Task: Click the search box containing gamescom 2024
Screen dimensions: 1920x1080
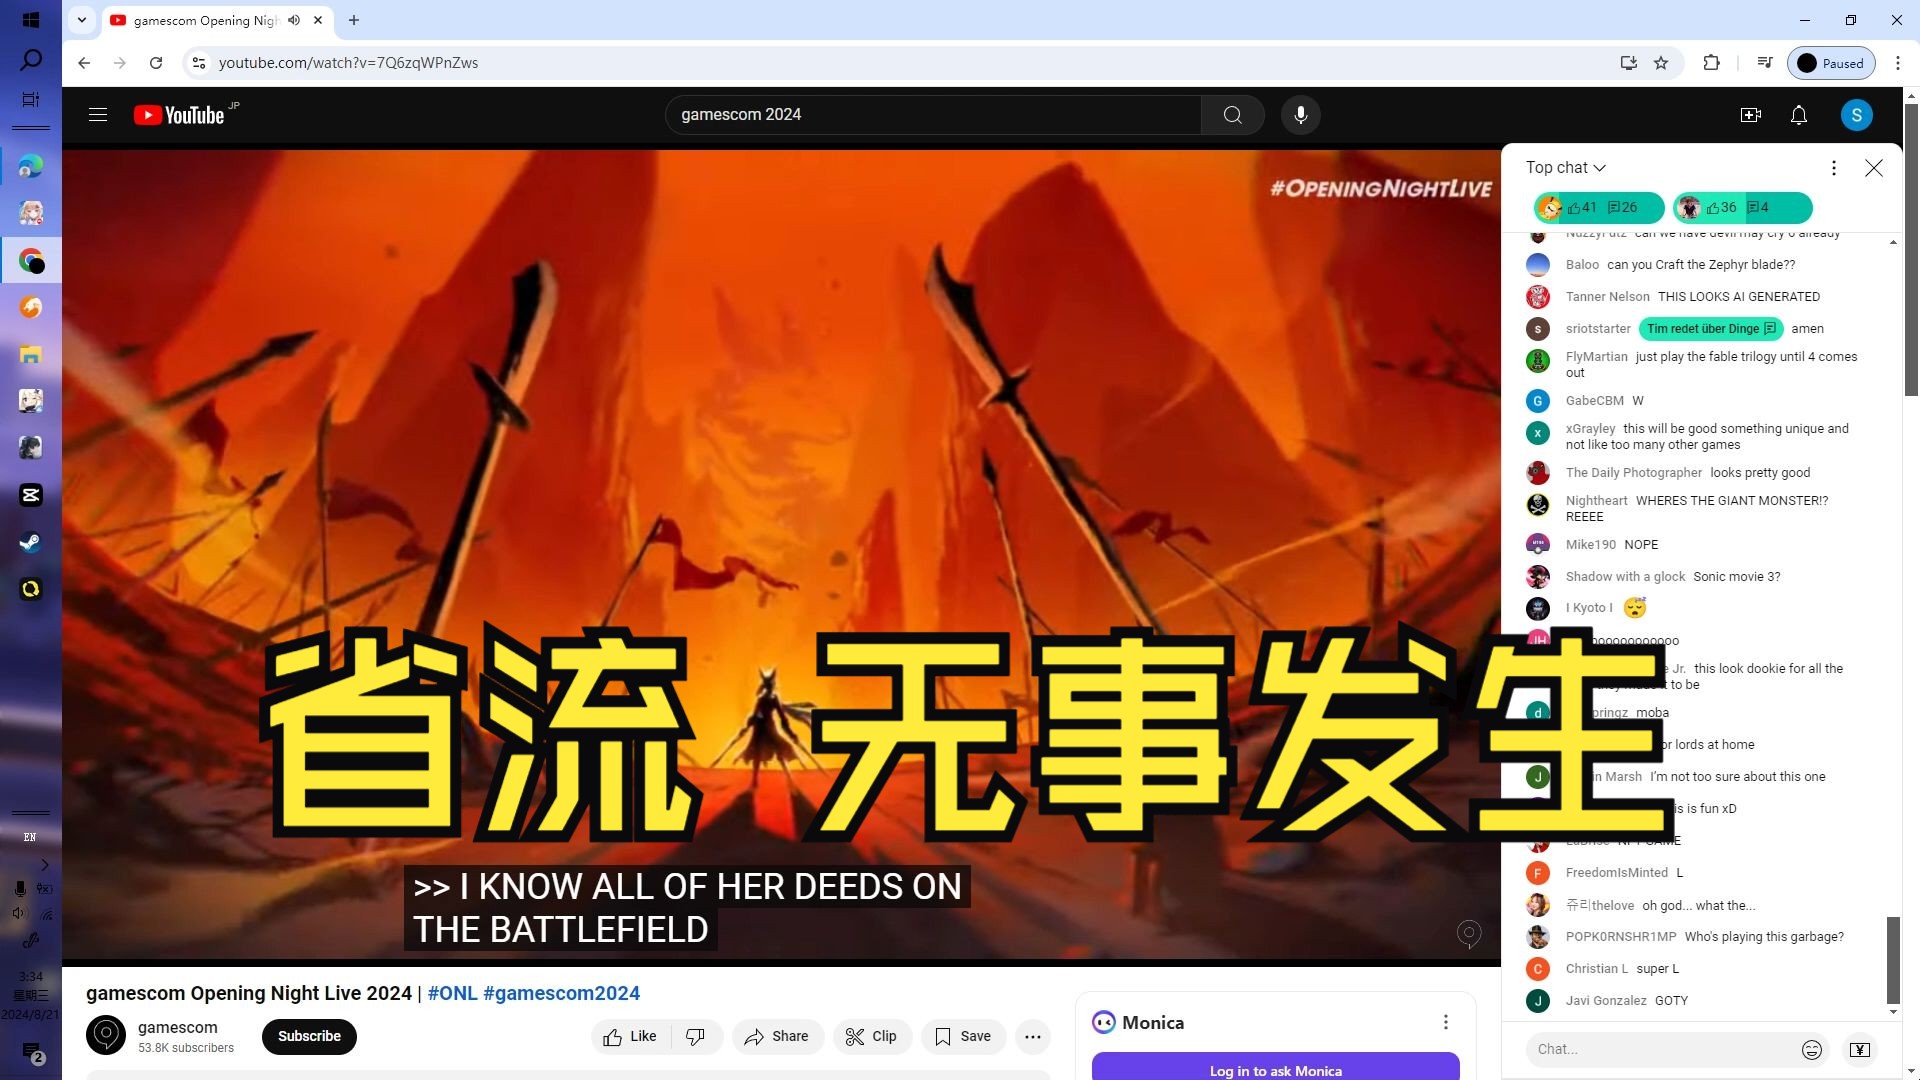Action: tap(932, 115)
